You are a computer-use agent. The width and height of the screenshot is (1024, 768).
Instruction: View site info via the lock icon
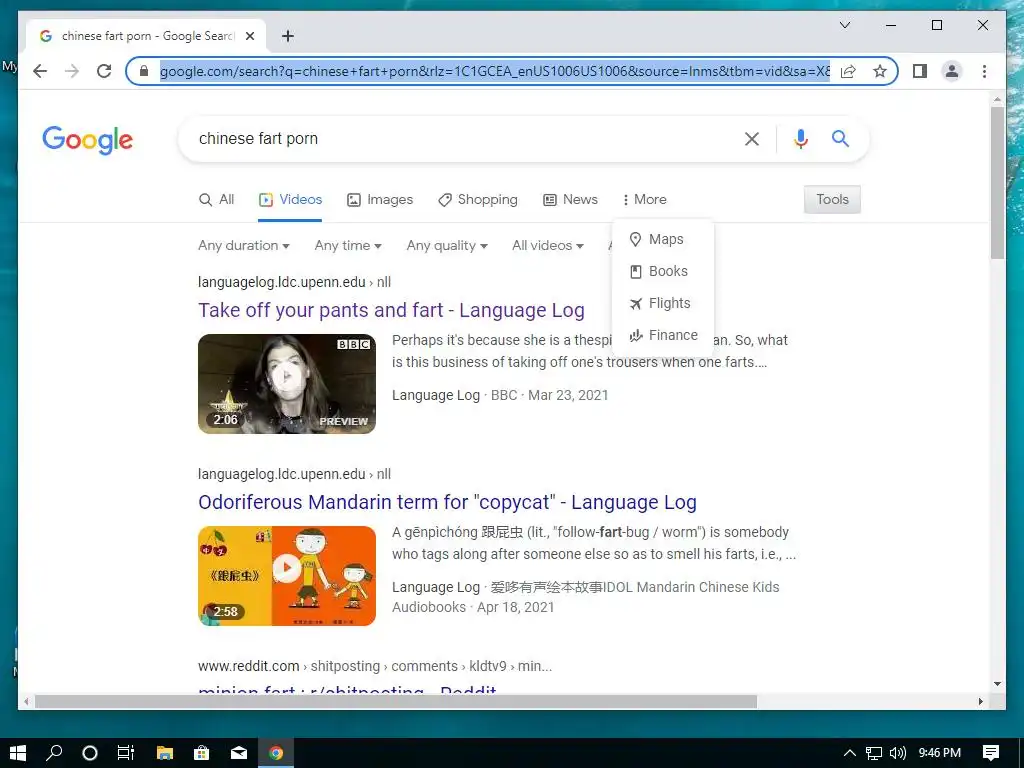click(x=144, y=71)
